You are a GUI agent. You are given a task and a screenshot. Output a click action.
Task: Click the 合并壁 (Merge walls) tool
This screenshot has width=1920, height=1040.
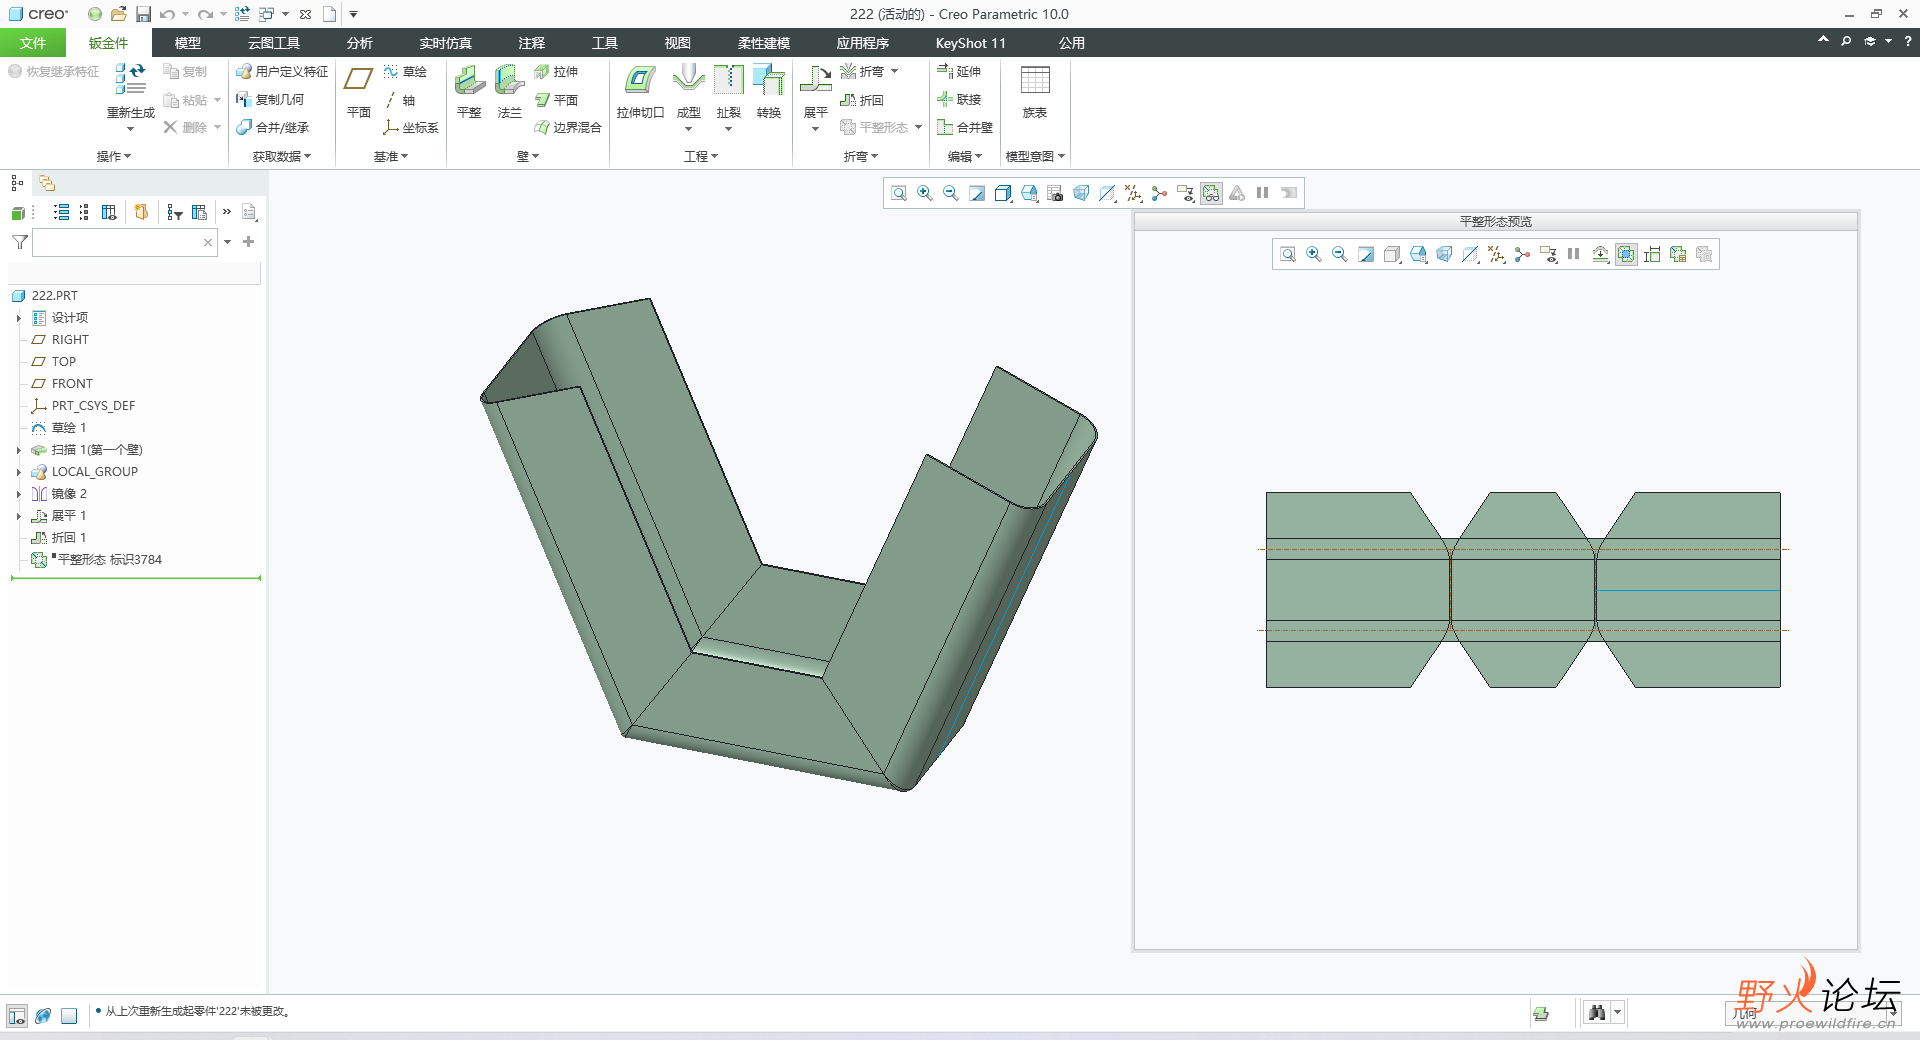click(x=965, y=128)
